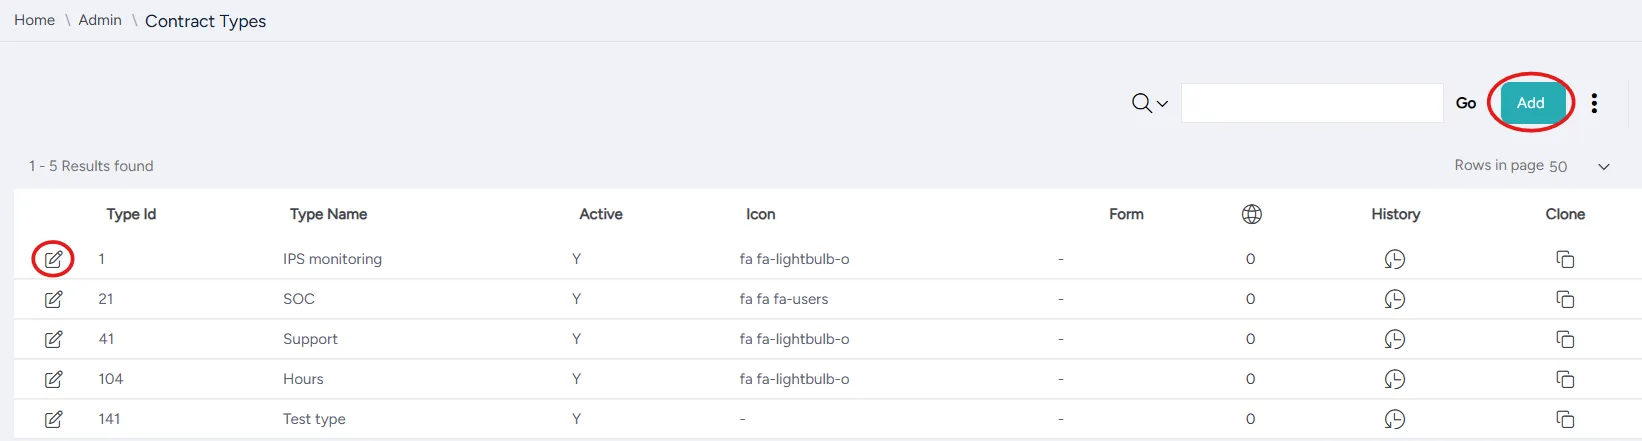View history of IPS monitoring type

(1395, 259)
